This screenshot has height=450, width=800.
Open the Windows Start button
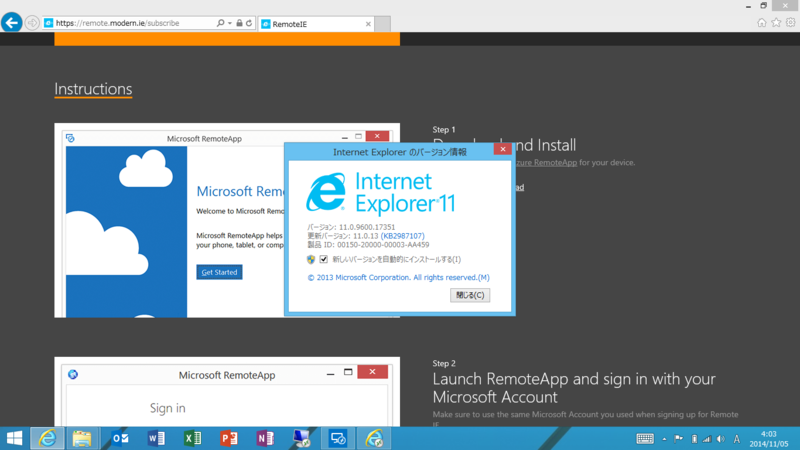(14, 438)
